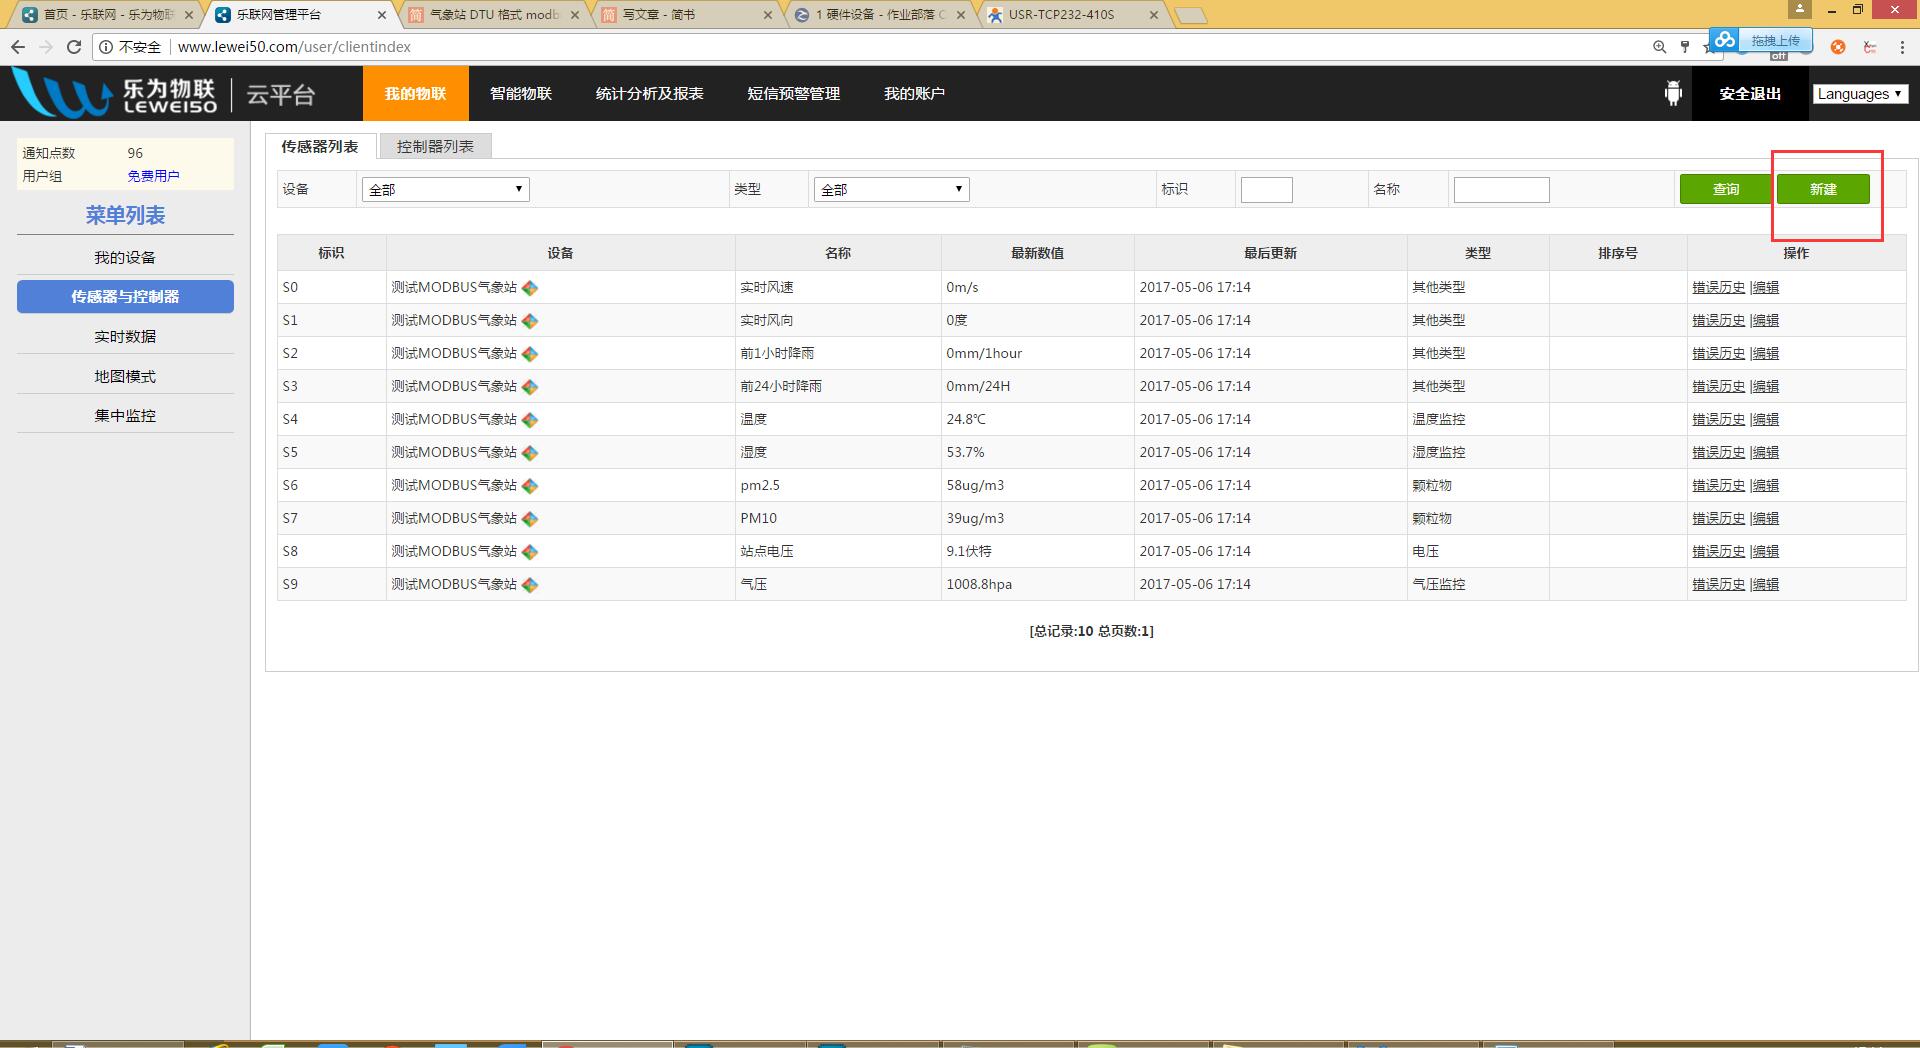1920x1048 pixels.
Task: Focus the 标识 input field
Action: click(1267, 190)
